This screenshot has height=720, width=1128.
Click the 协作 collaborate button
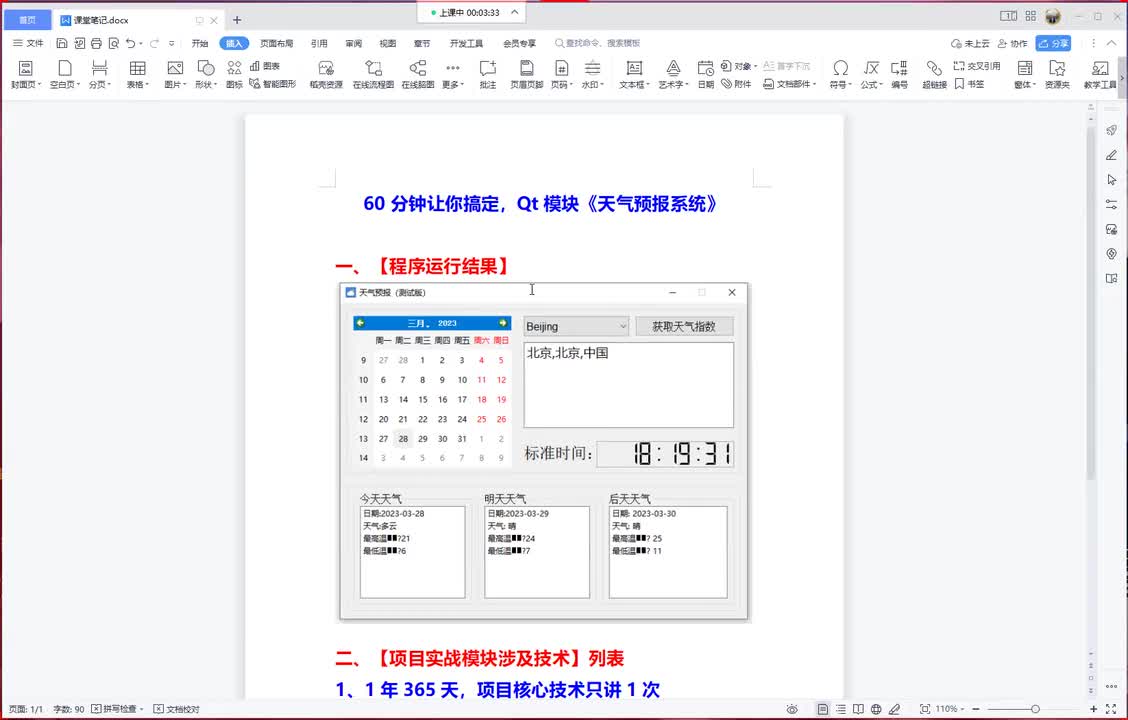tap(1012, 43)
